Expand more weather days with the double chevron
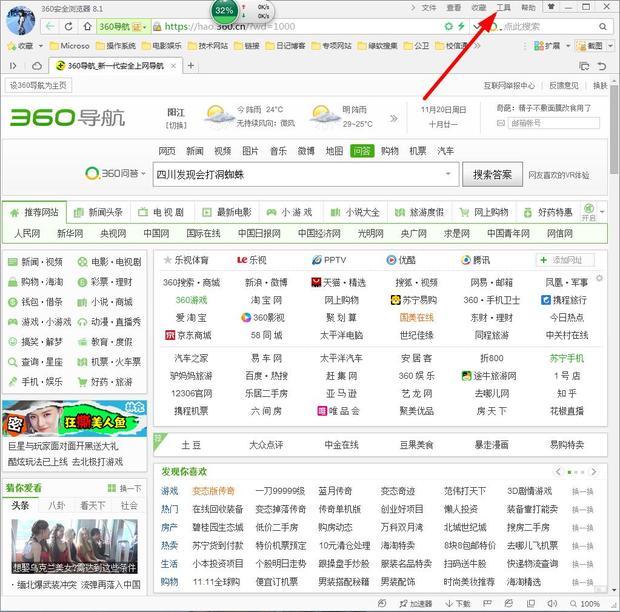 [x=394, y=118]
